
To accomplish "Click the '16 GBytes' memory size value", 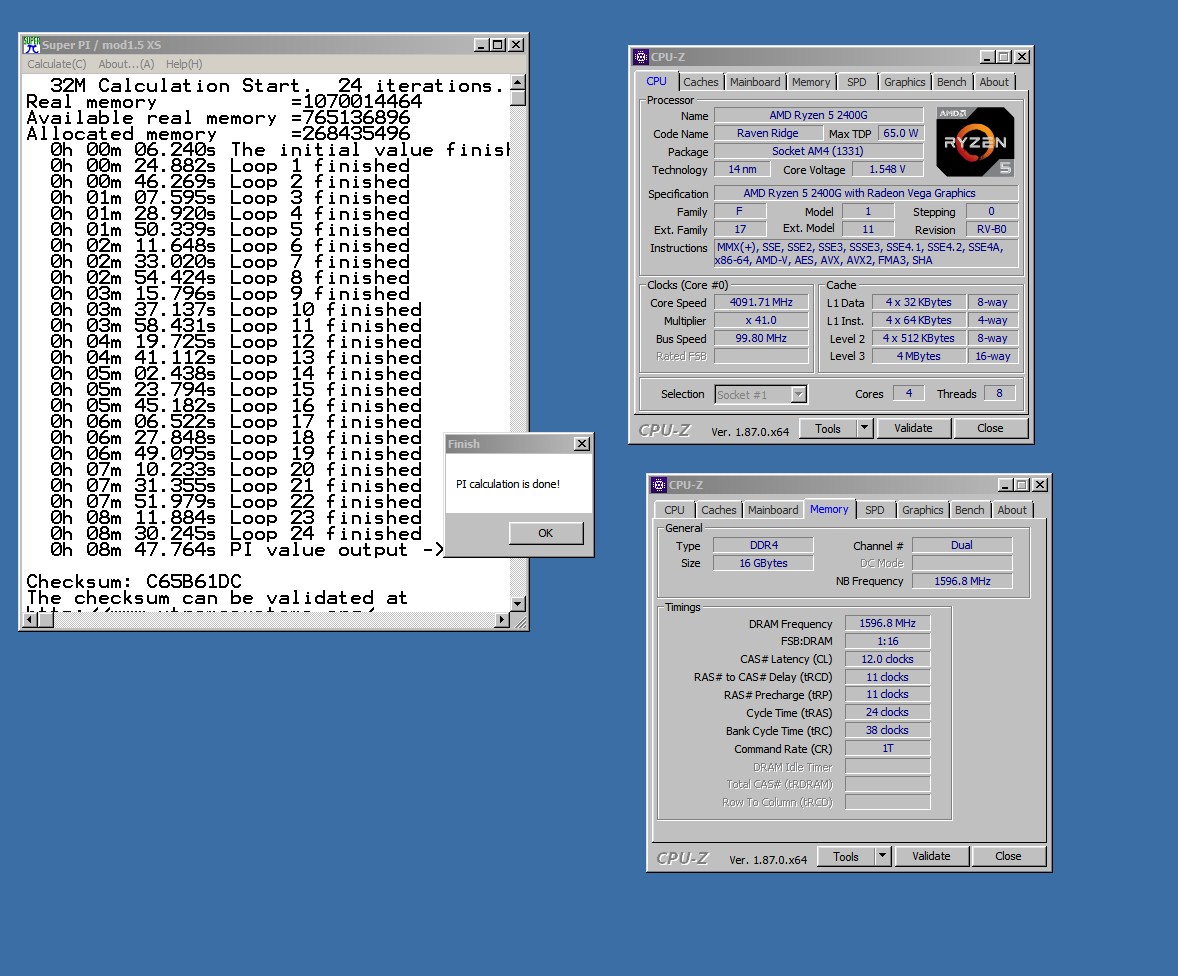I will tap(763, 564).
